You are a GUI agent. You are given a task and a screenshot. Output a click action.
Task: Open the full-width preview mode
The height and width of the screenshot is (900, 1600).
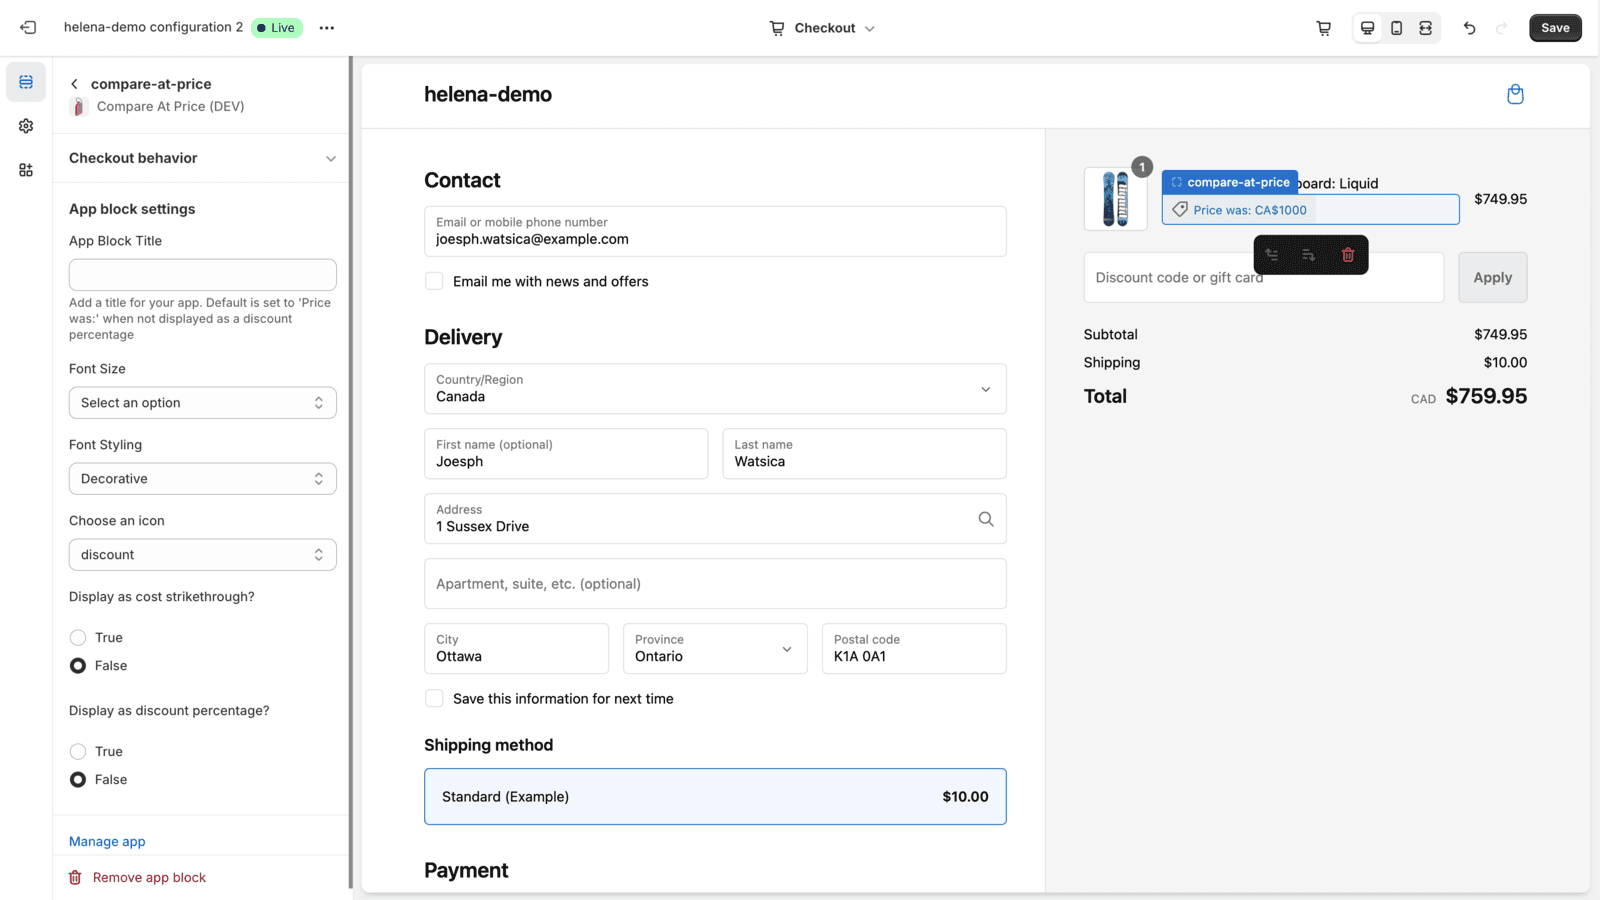(1424, 27)
